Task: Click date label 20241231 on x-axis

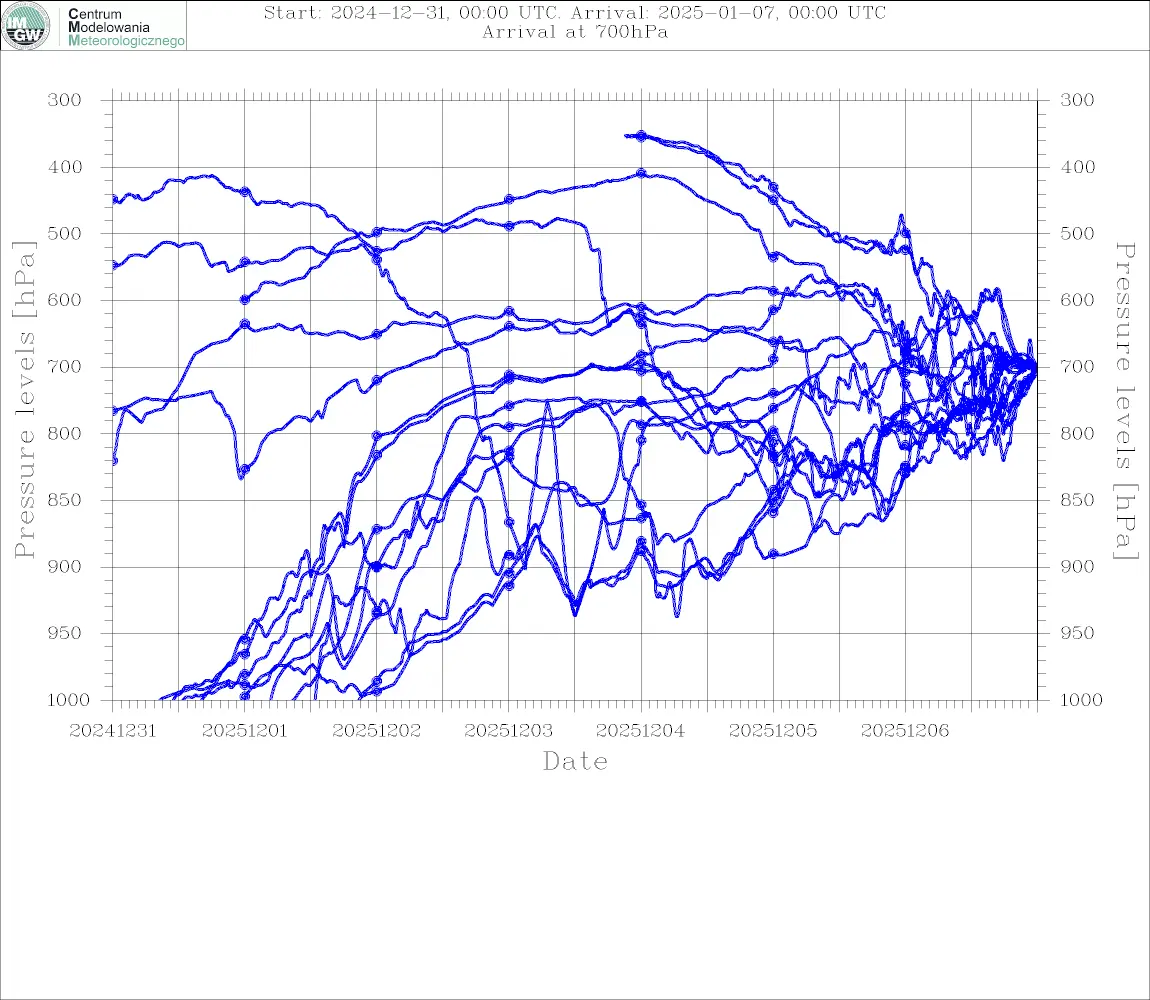Action: pyautogui.click(x=112, y=731)
